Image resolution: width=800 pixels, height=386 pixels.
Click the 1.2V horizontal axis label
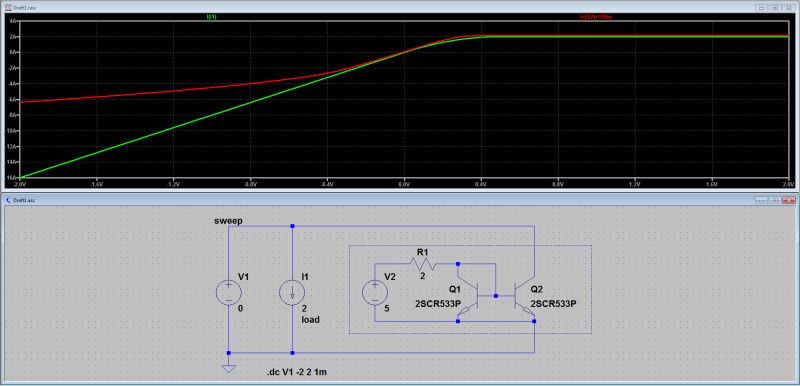pos(635,184)
